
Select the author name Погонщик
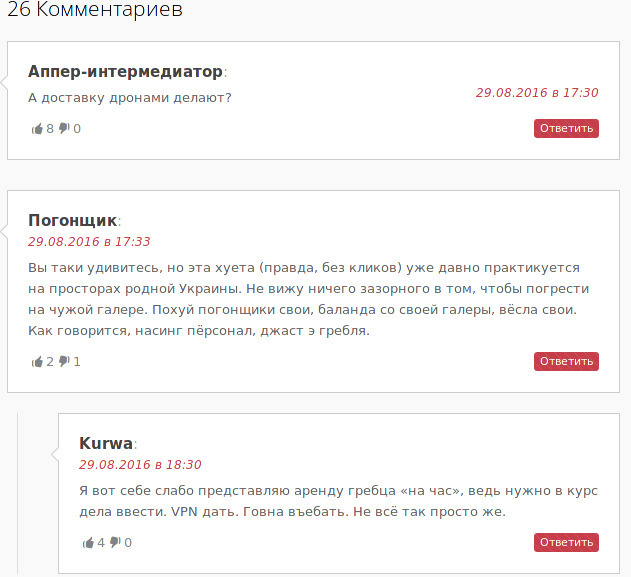[x=72, y=220]
